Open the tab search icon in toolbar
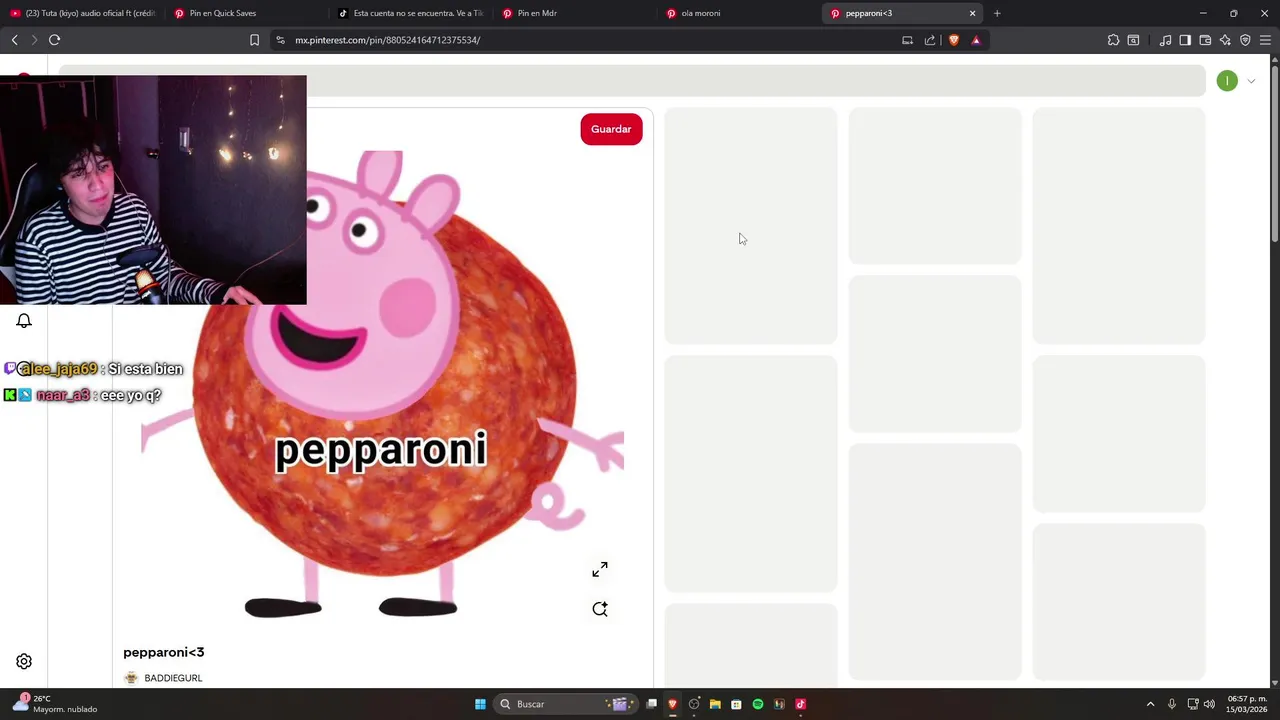 tap(1133, 40)
